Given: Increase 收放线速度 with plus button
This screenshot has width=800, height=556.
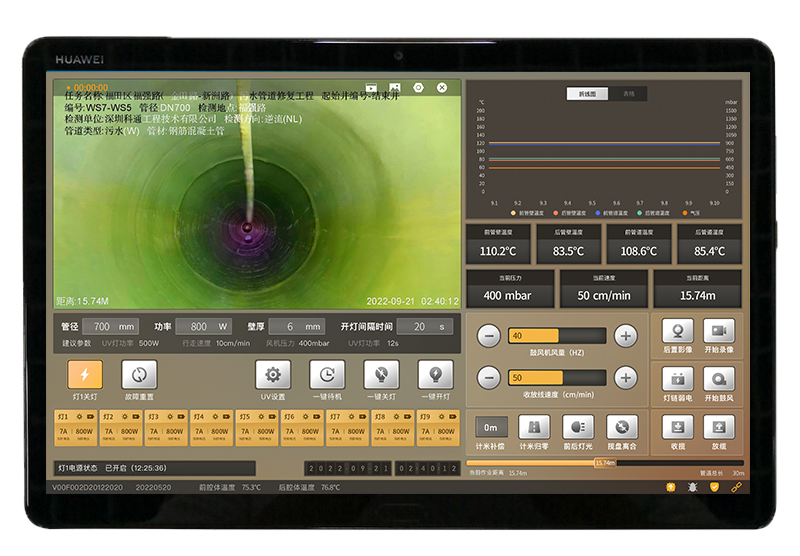Looking at the screenshot, I should click(626, 378).
